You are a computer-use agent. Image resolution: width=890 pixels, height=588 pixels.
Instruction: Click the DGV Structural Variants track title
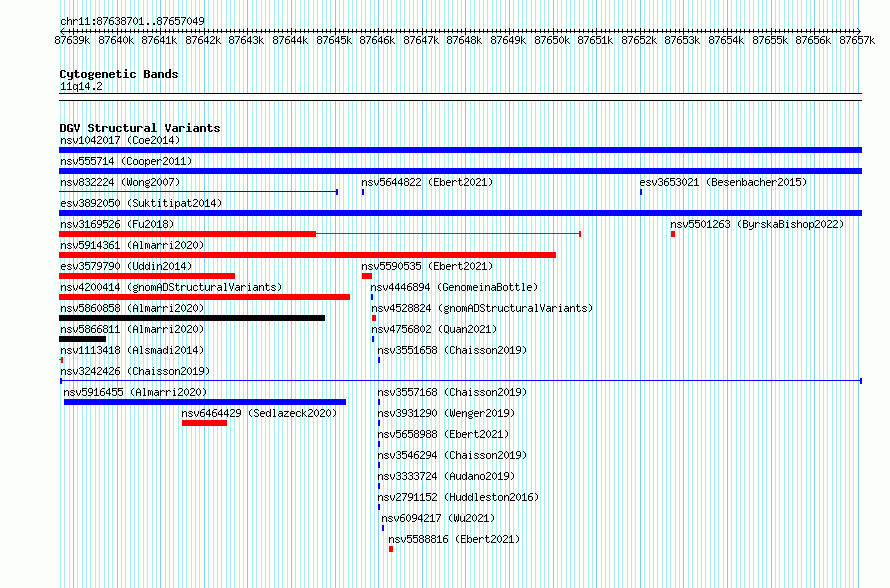coord(140,128)
